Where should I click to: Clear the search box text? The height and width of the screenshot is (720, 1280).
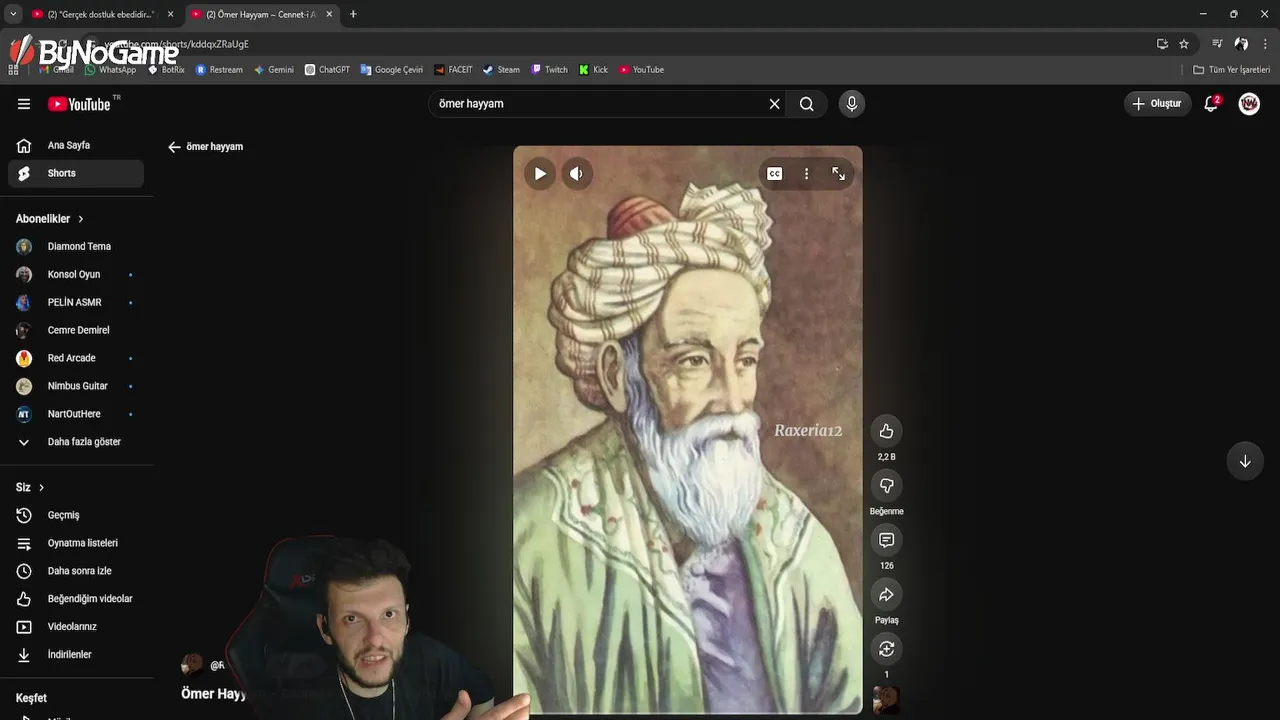tap(774, 104)
